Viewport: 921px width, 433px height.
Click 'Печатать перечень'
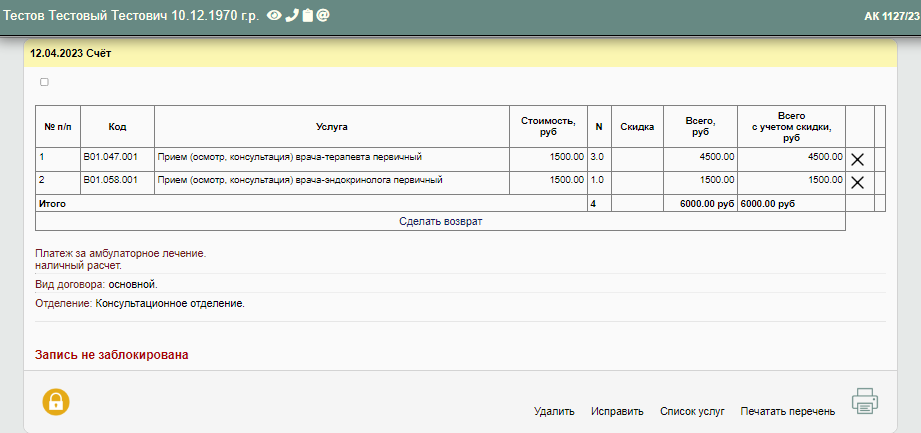coord(787,411)
